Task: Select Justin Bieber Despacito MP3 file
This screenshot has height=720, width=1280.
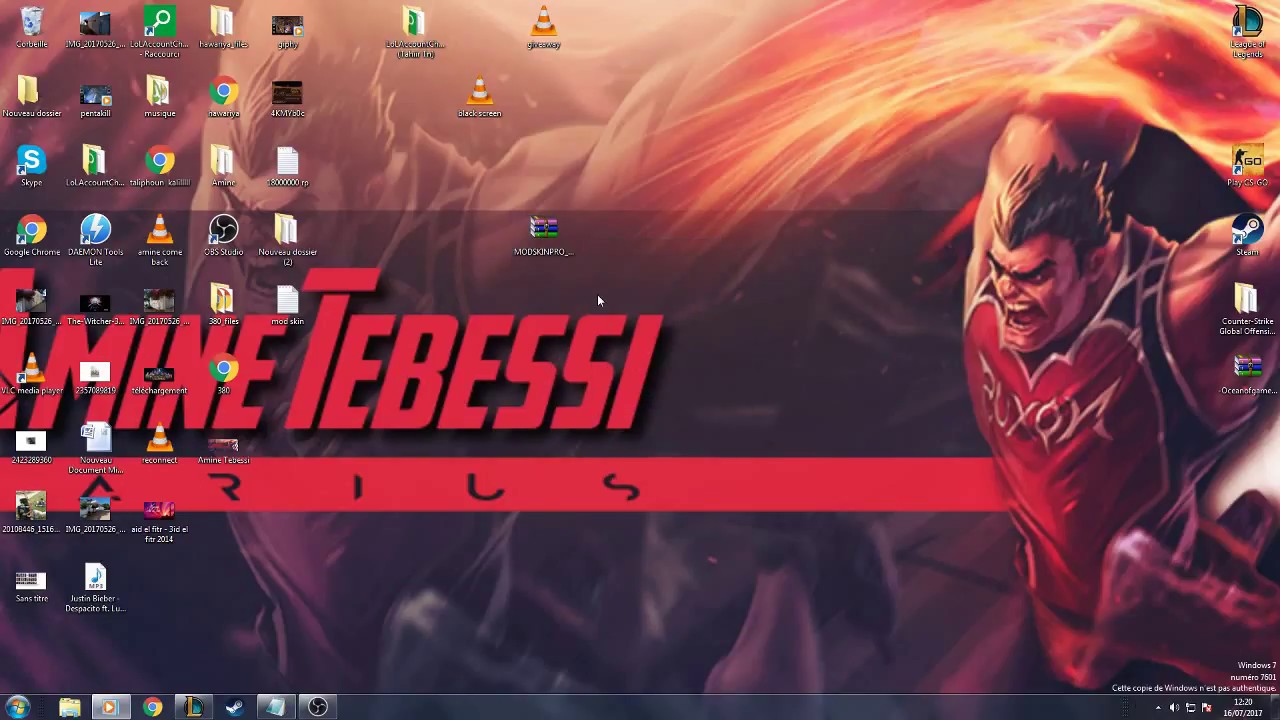Action: (95, 586)
